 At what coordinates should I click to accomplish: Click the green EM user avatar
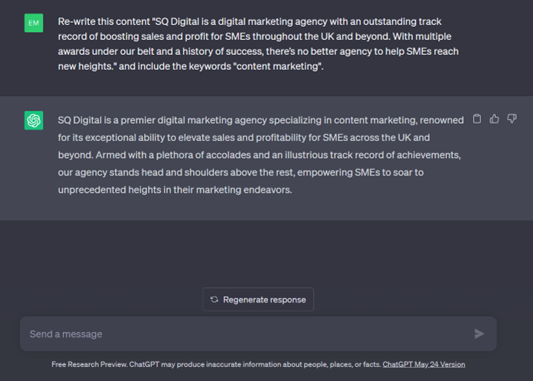coord(34,23)
